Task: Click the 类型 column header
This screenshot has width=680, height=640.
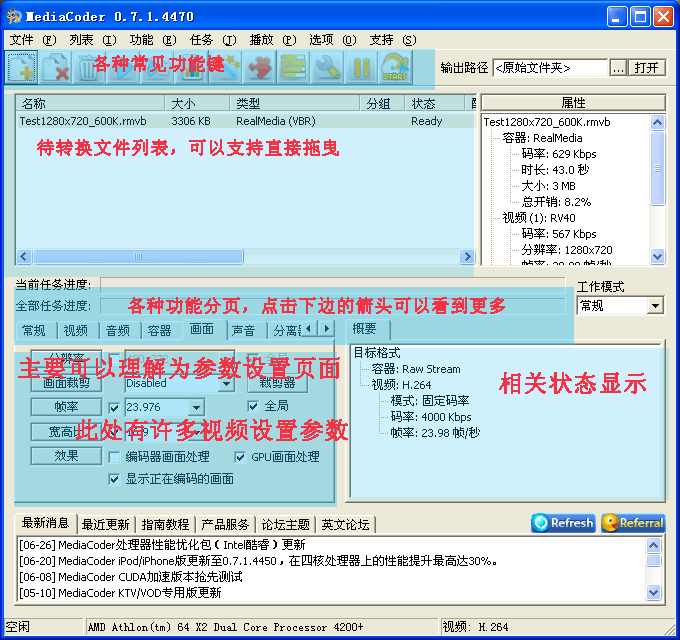Action: [x=295, y=104]
